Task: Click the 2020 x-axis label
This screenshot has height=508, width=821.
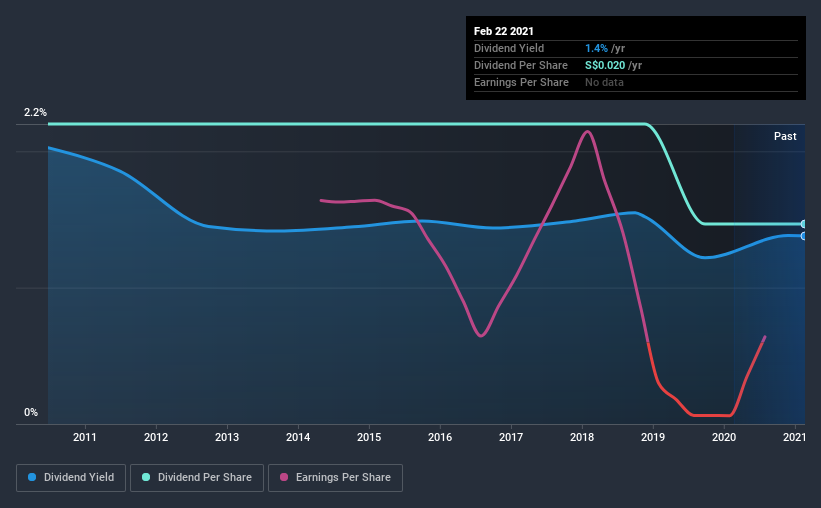Action: [724, 437]
